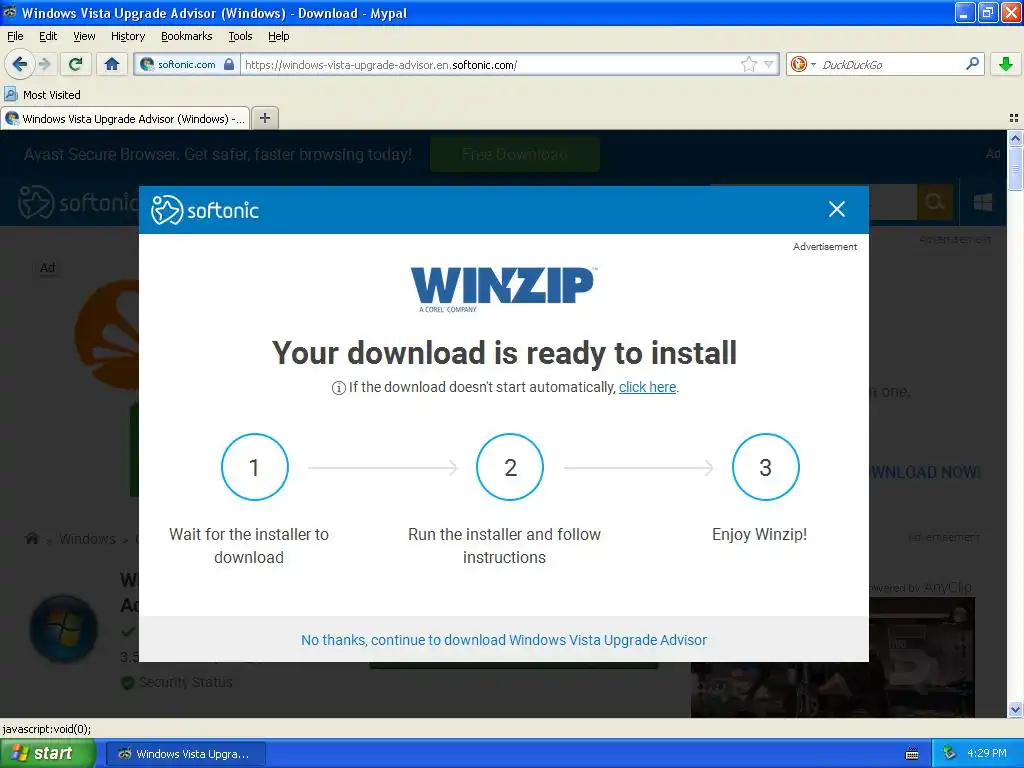Click the step 1 circle

tap(255, 467)
